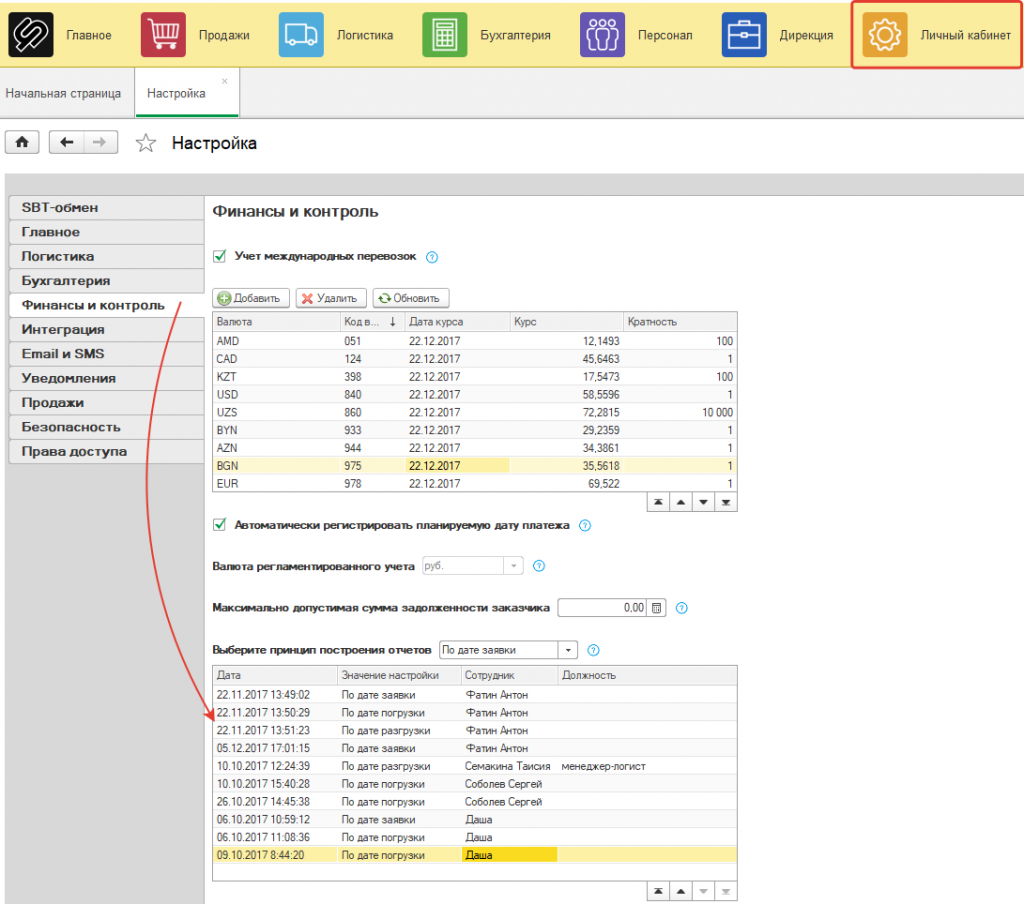Open the Дирекция briefcase icon
Screen dimensions: 1024x904
tap(744, 35)
